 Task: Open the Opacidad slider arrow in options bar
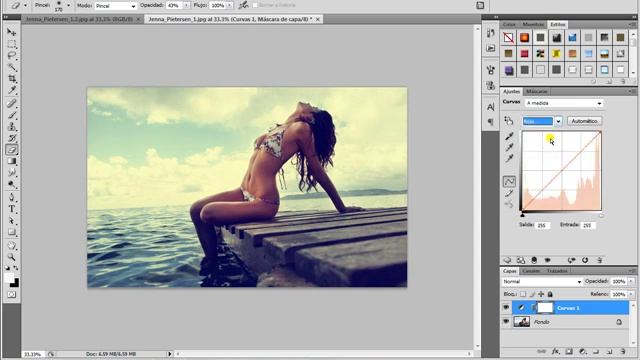point(187,5)
